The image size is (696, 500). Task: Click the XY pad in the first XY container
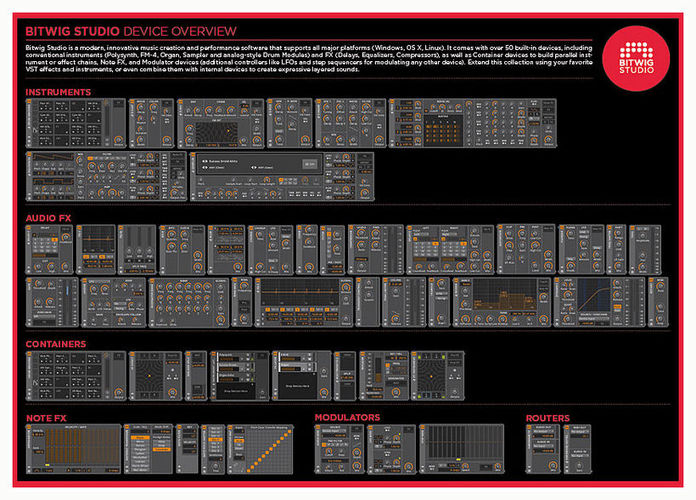click(150, 376)
